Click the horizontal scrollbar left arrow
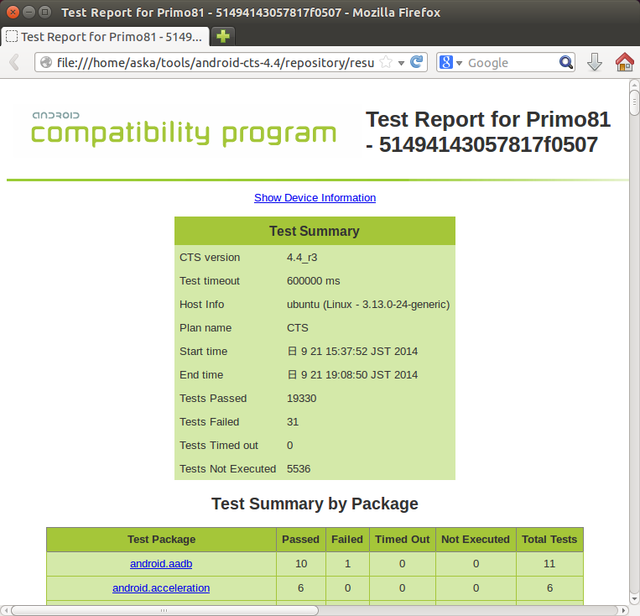 pos(5,610)
